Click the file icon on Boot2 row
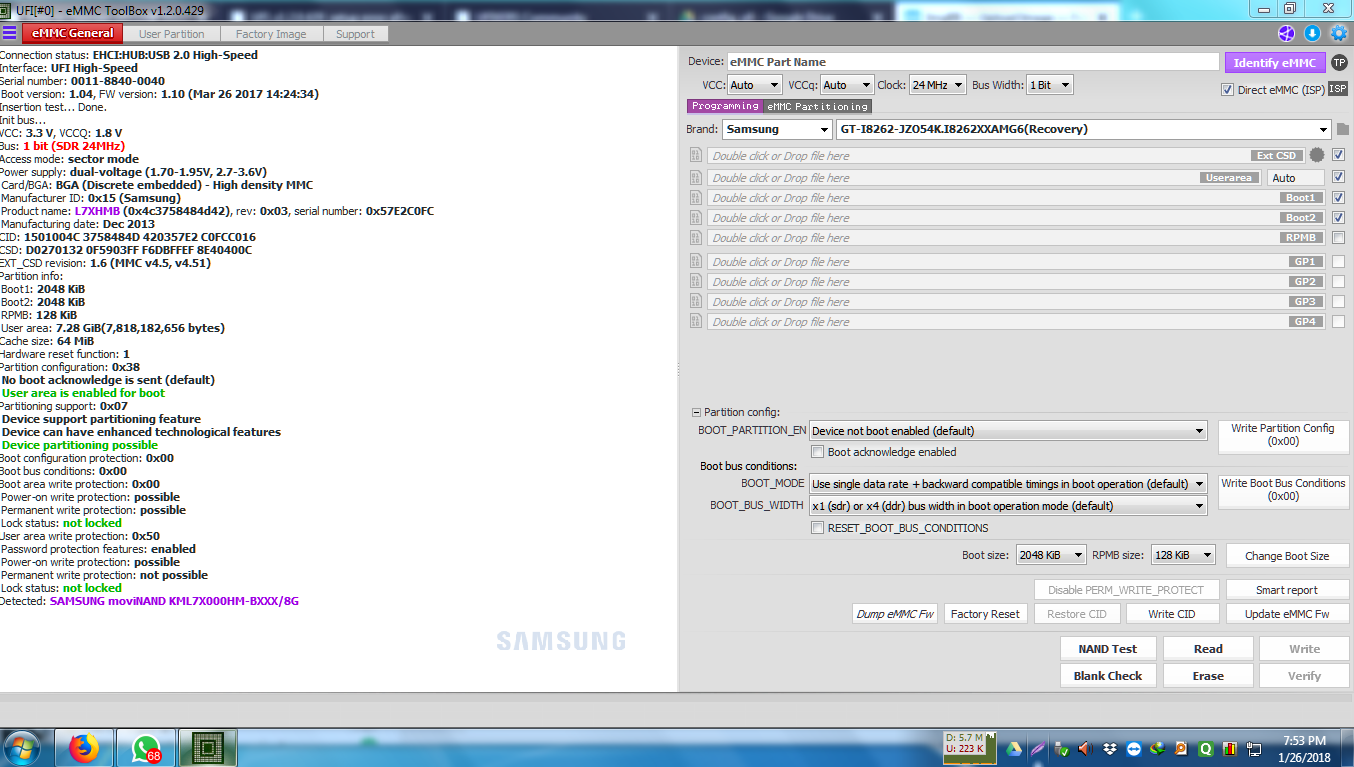 pos(696,218)
